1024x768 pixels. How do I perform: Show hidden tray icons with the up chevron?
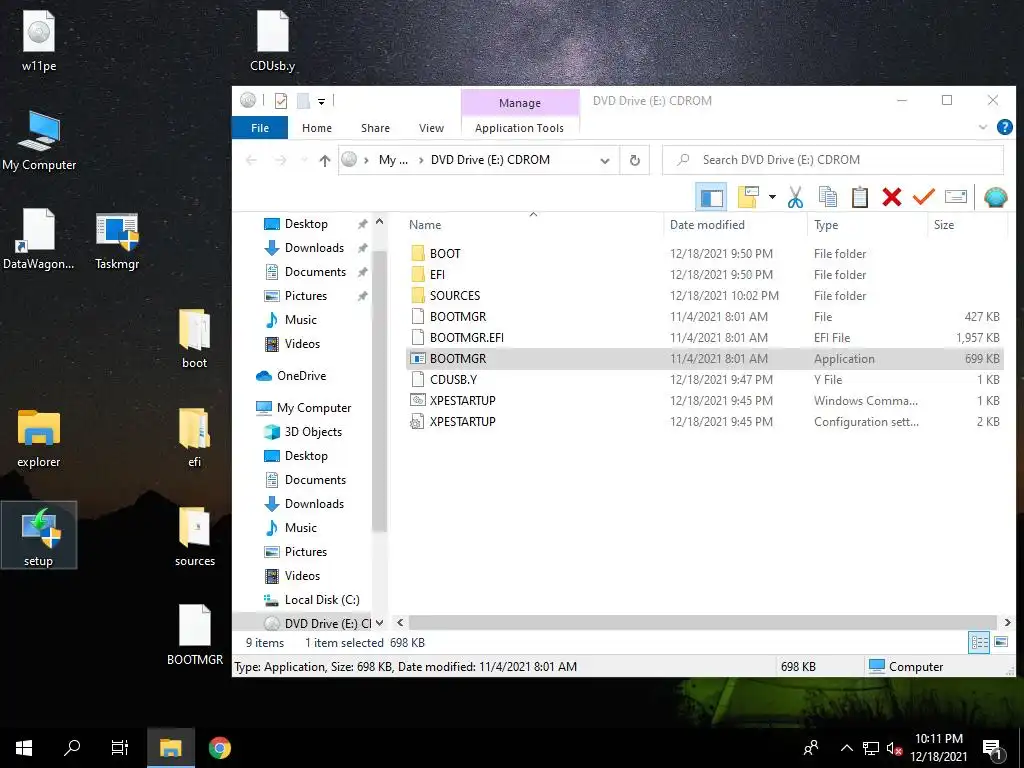coord(846,748)
